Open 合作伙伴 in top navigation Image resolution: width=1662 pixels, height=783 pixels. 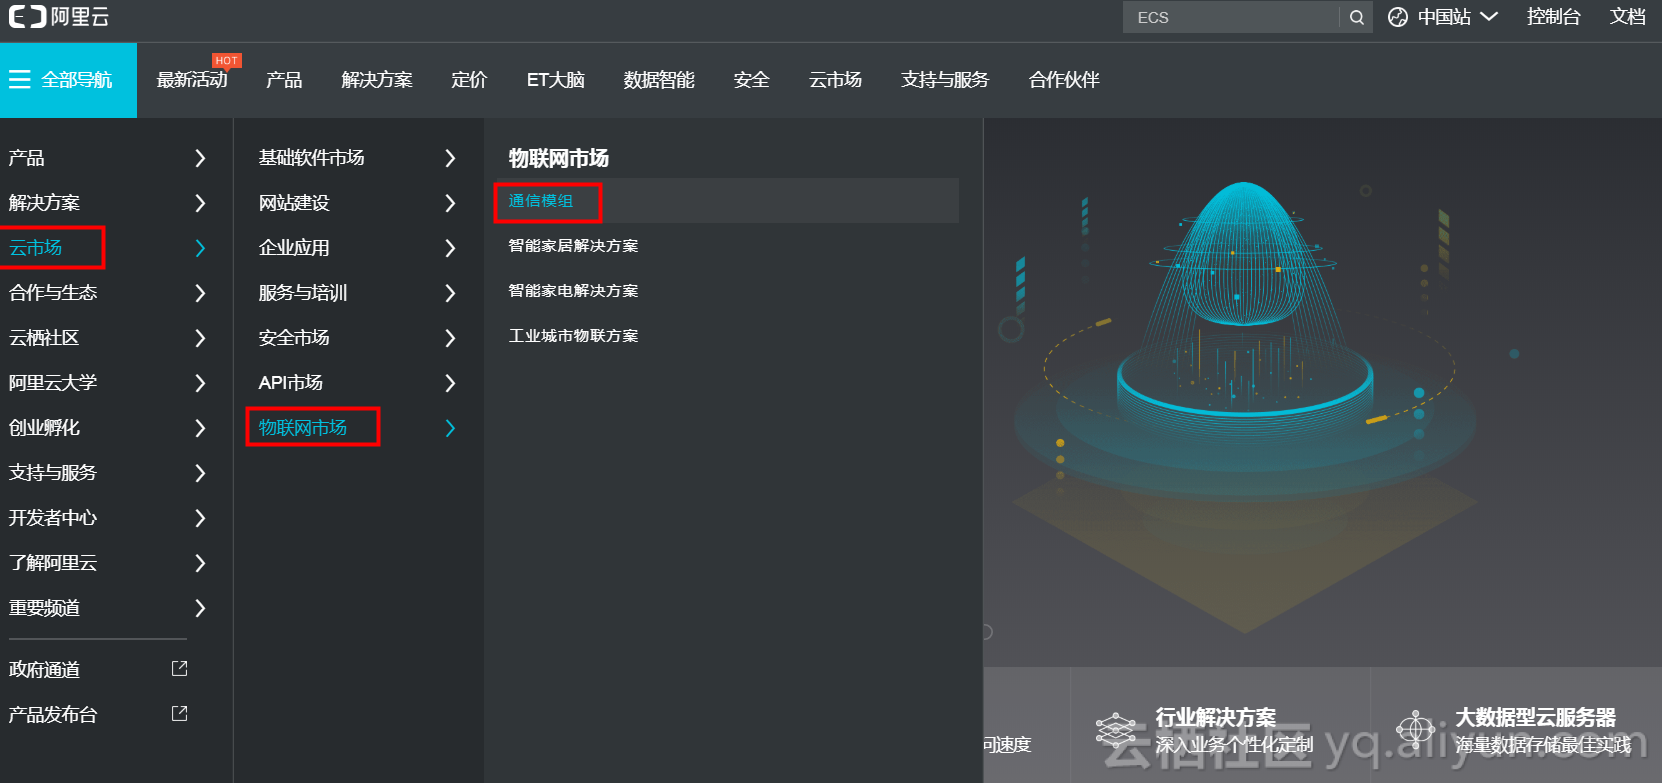click(x=1064, y=80)
